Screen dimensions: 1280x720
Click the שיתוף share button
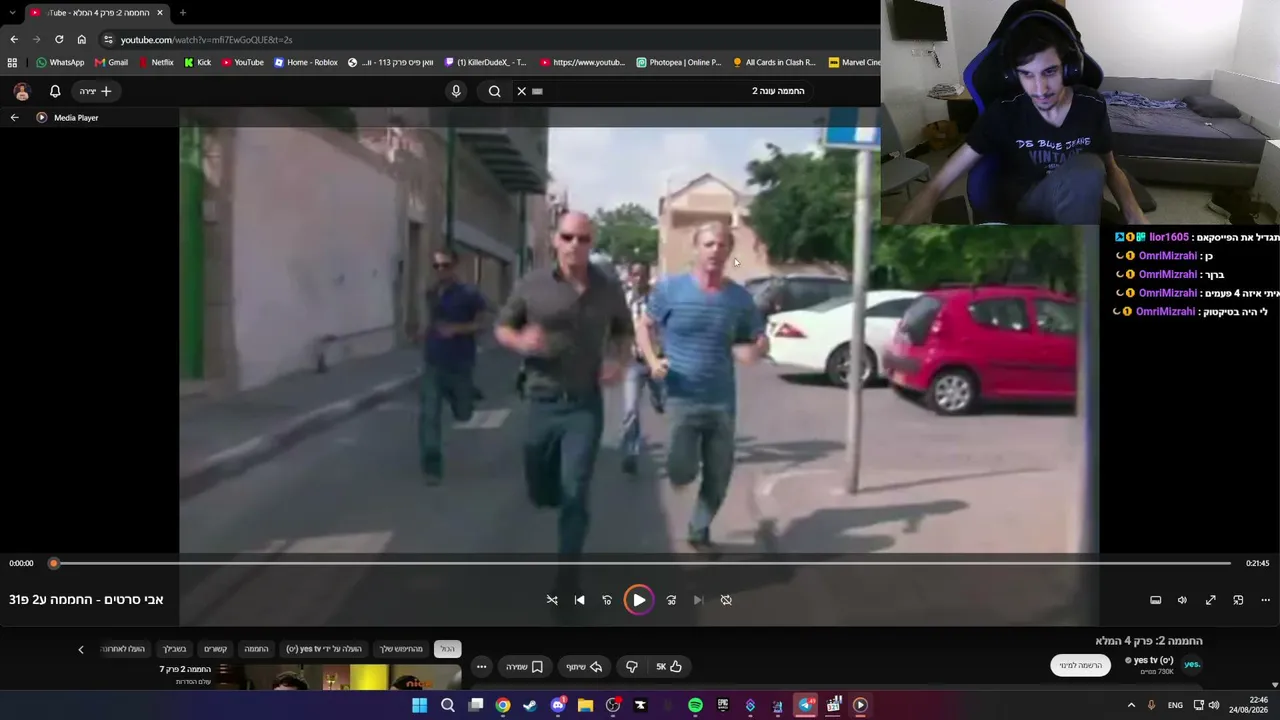point(585,667)
